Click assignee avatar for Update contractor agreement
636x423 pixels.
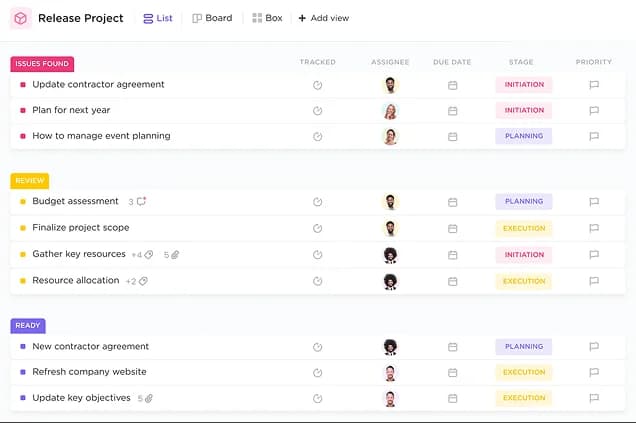click(x=390, y=85)
